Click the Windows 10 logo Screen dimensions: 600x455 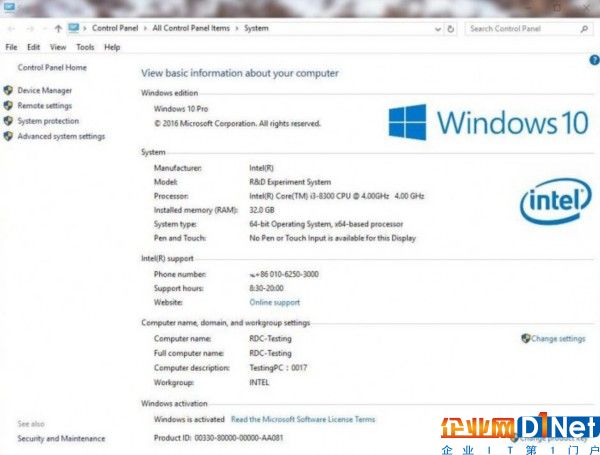489,122
